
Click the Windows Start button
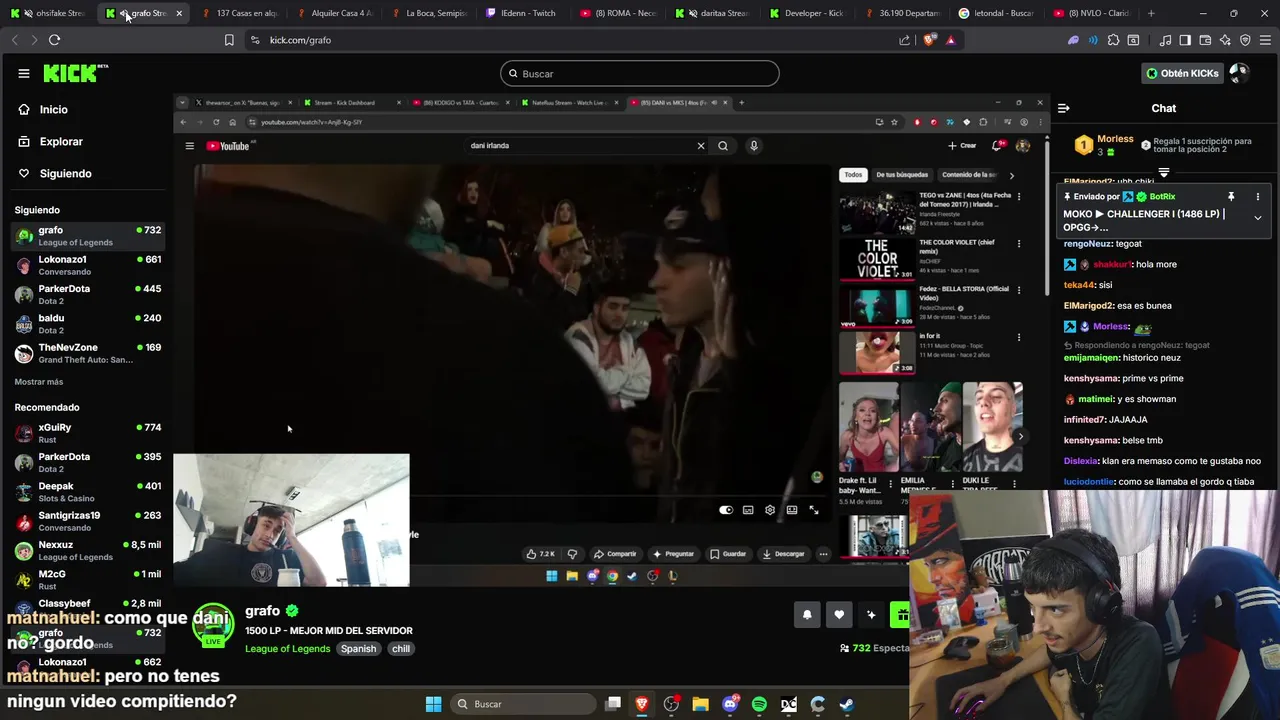pyautogui.click(x=433, y=704)
